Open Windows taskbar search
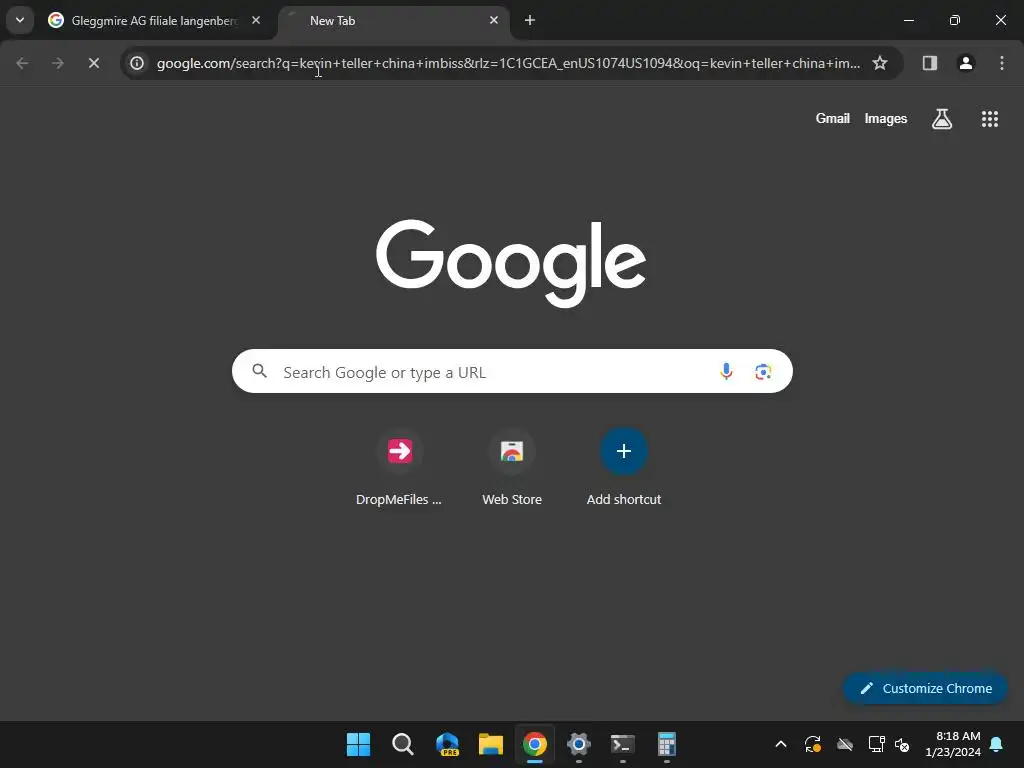 [402, 744]
